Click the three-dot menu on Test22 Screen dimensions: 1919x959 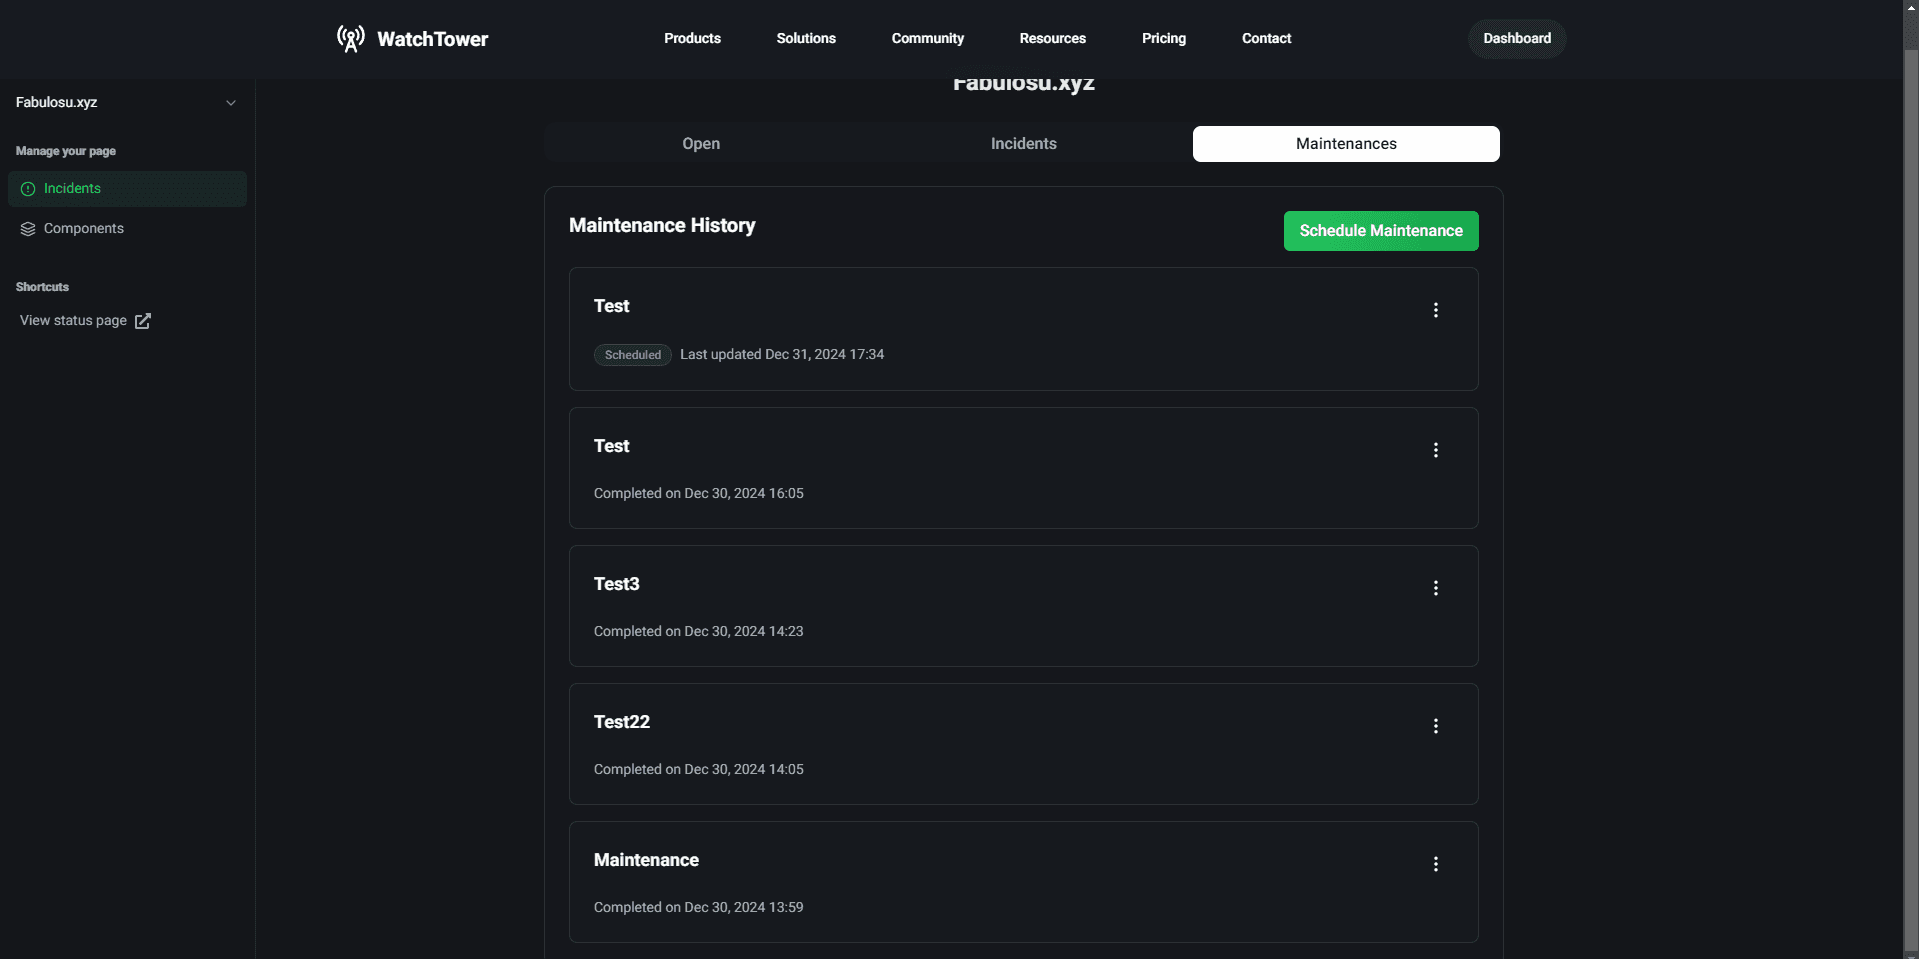[1436, 725]
